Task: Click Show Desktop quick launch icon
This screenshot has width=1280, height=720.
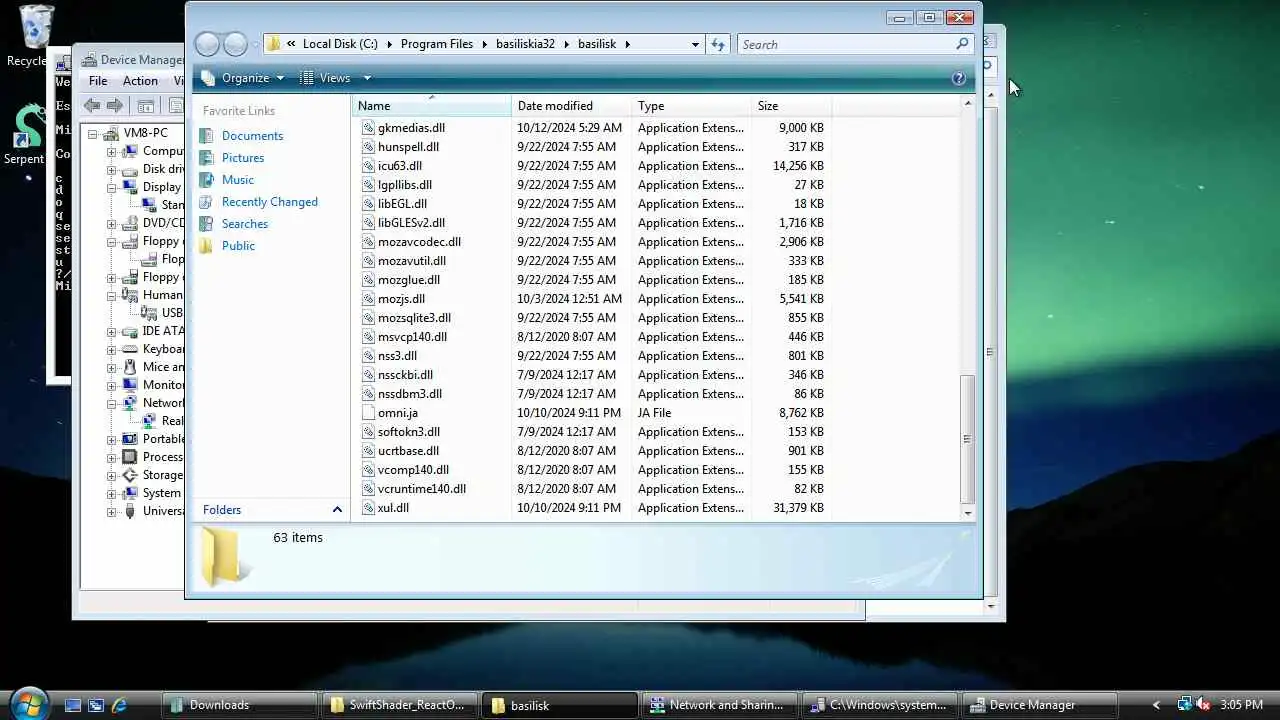Action: pos(73,705)
